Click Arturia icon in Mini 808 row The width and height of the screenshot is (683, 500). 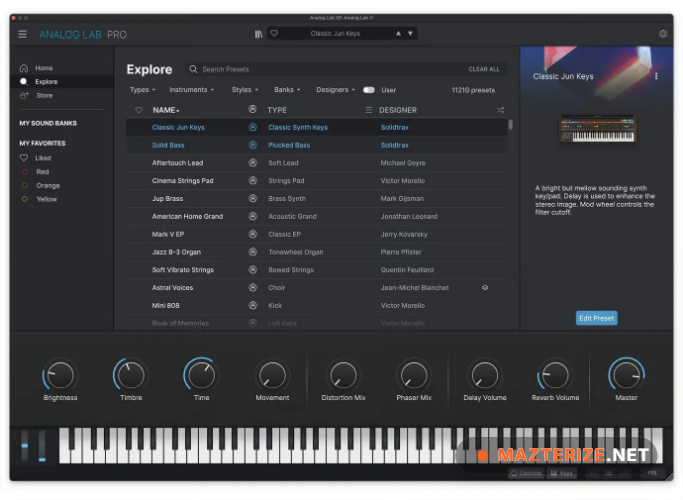click(253, 306)
